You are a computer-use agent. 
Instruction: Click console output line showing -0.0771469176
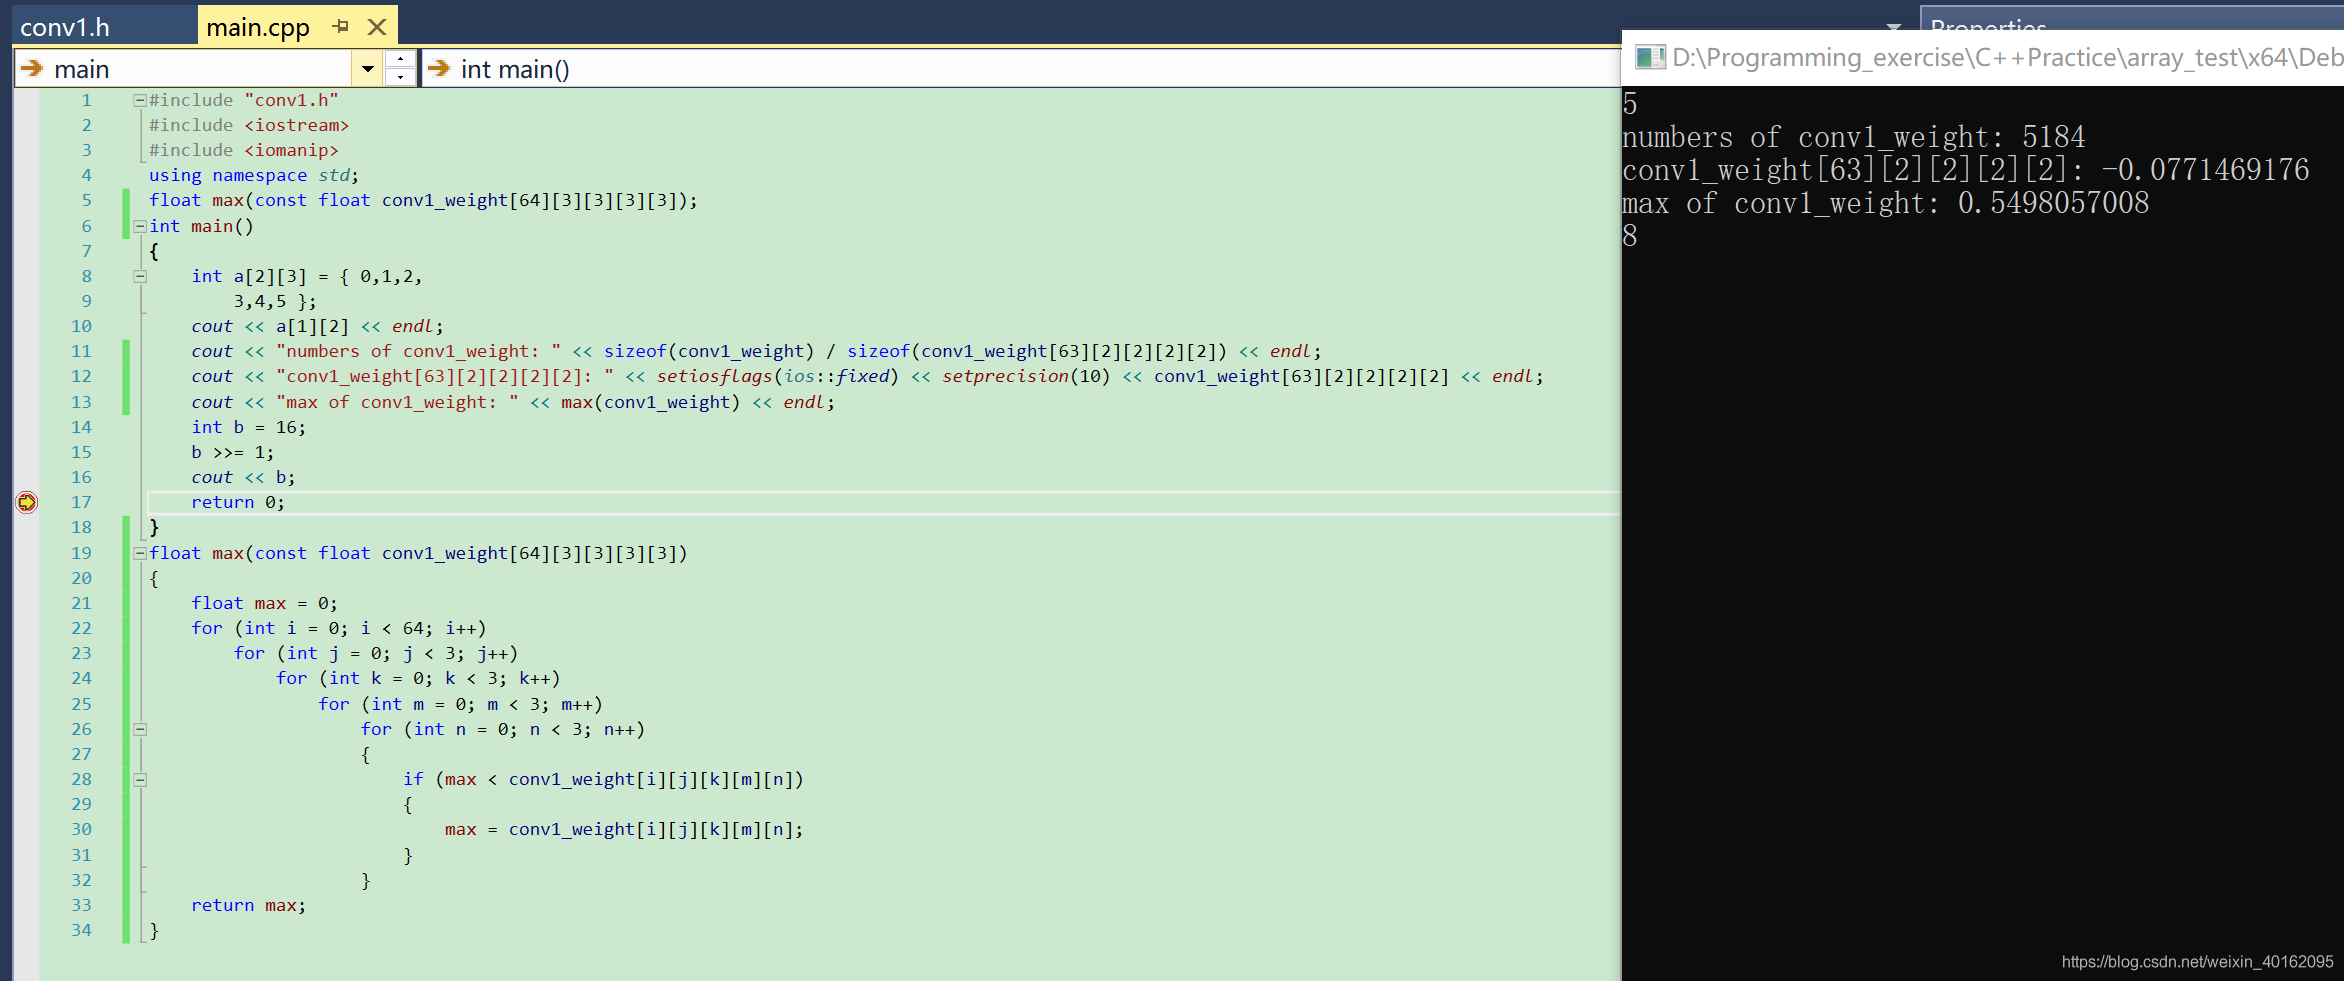[1966, 170]
